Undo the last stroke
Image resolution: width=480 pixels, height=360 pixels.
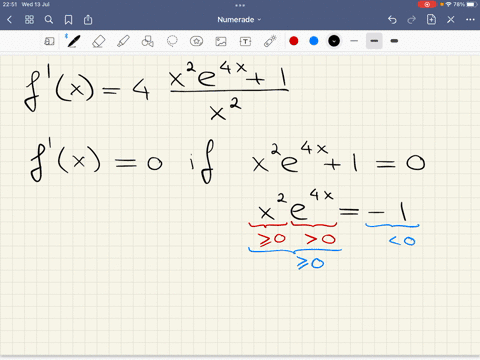click(x=392, y=20)
